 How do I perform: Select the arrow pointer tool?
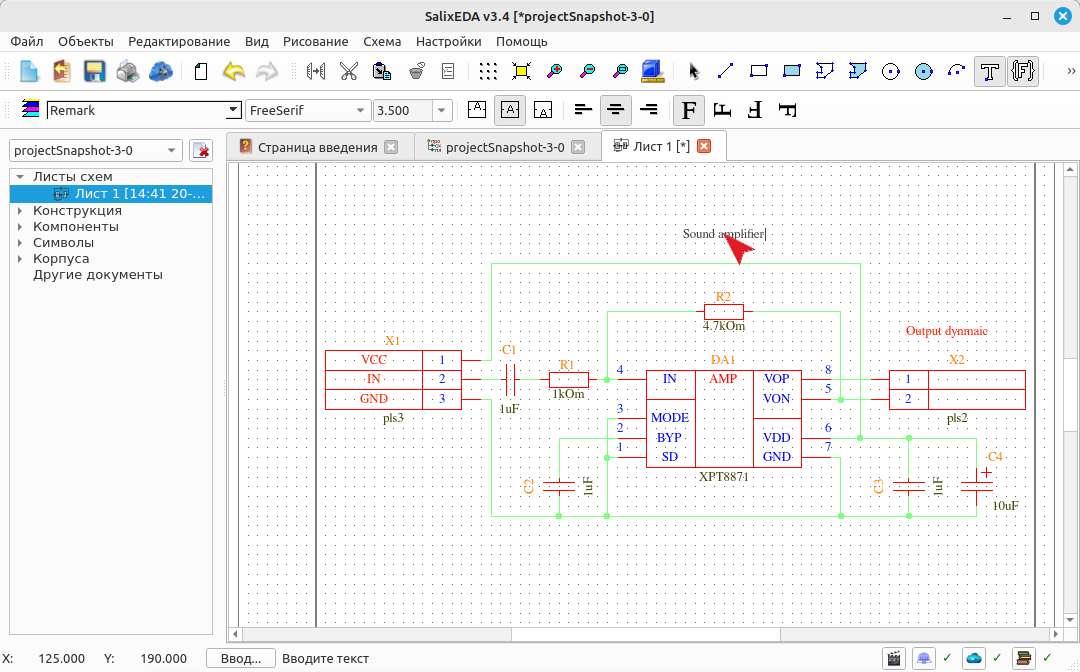(x=693, y=71)
